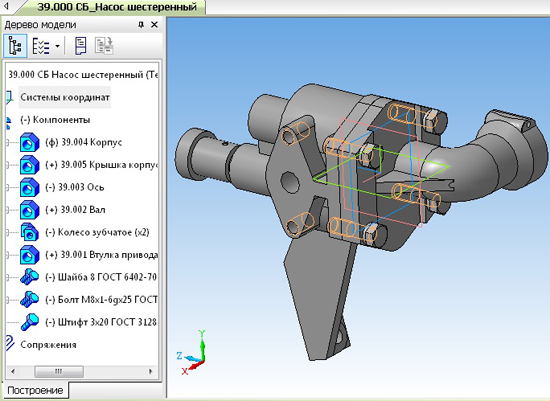Click the bolt group icon for Болт M8x1
This screenshot has height=401, width=550.
[29, 300]
